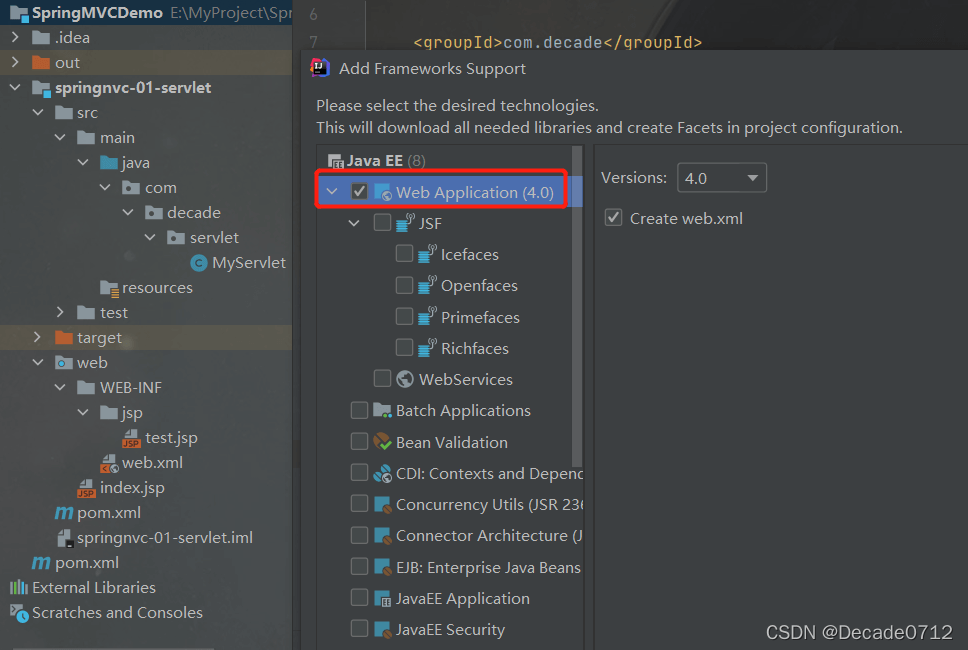Screen dimensions: 968x650
Task: Click the Batch Applications folder icon
Action: tap(383, 410)
